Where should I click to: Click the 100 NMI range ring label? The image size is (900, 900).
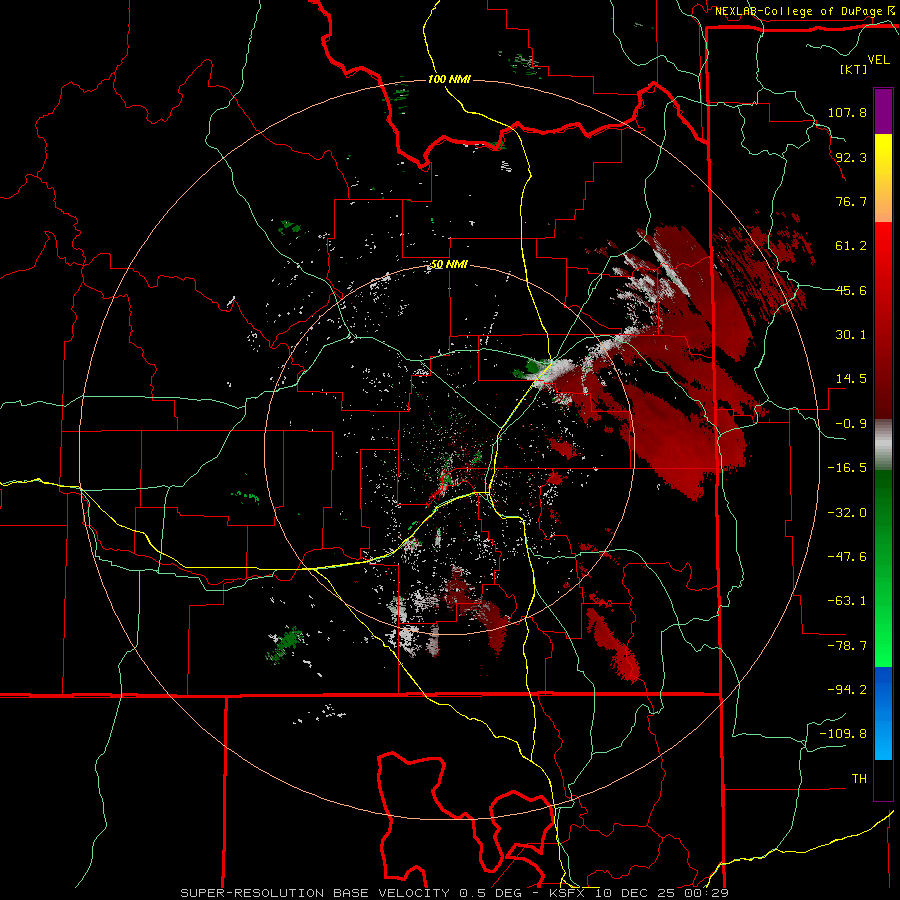tap(449, 79)
